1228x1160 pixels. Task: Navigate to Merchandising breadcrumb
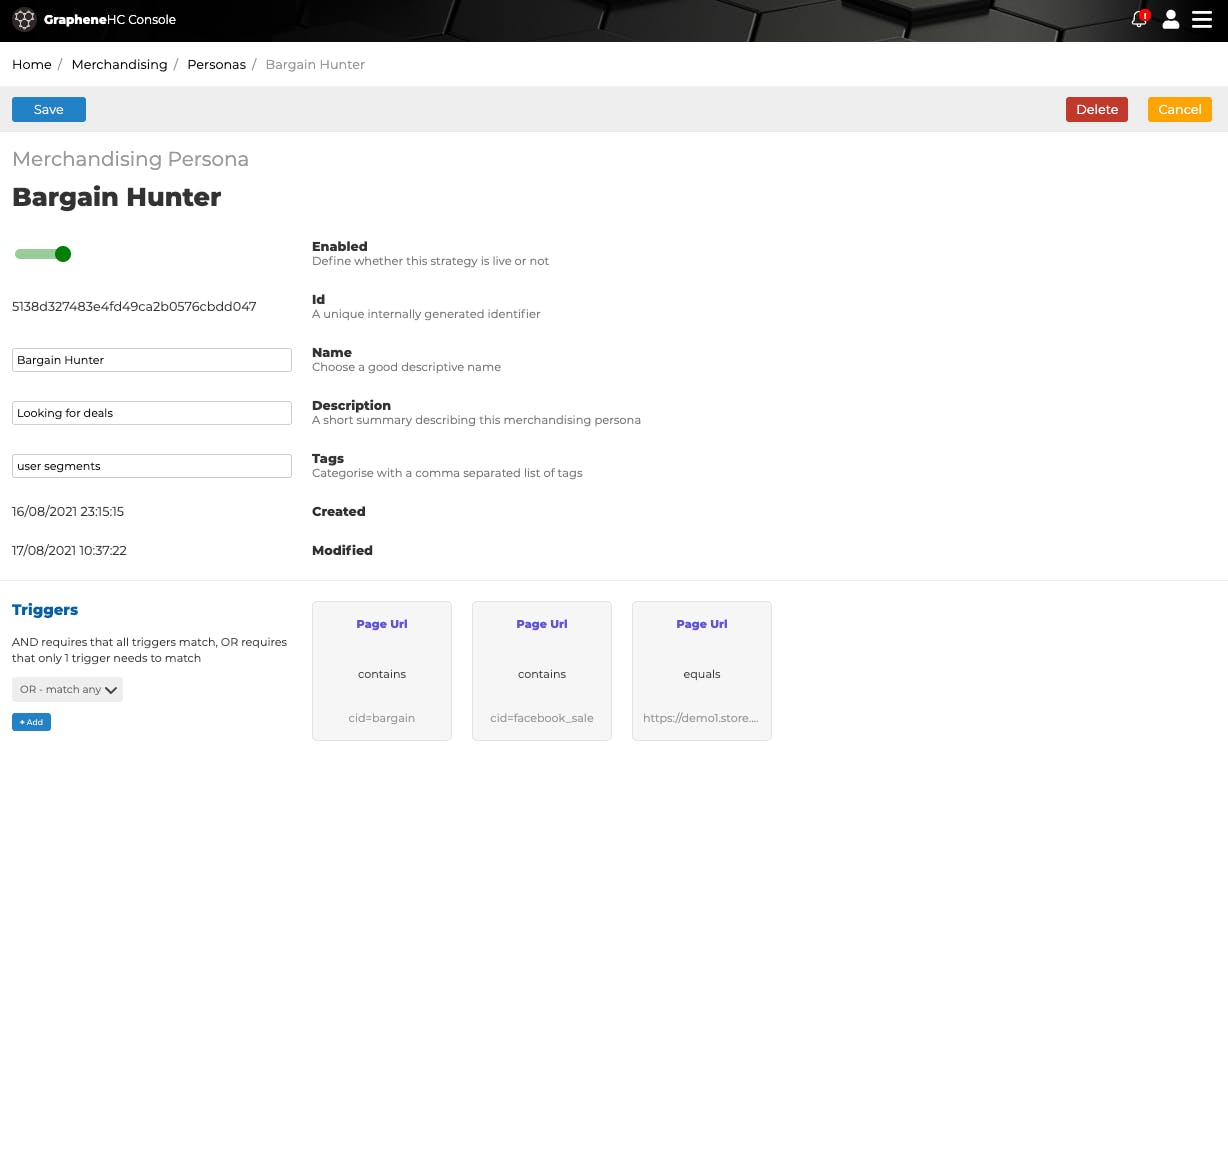pos(119,64)
